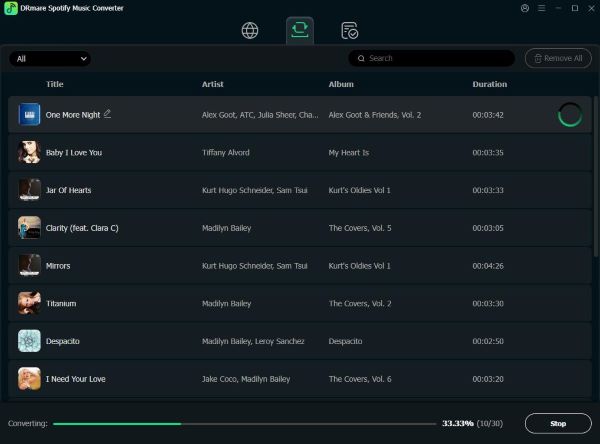Click Titanium album cover thumbnail
The height and width of the screenshot is (444, 600).
tap(29, 303)
